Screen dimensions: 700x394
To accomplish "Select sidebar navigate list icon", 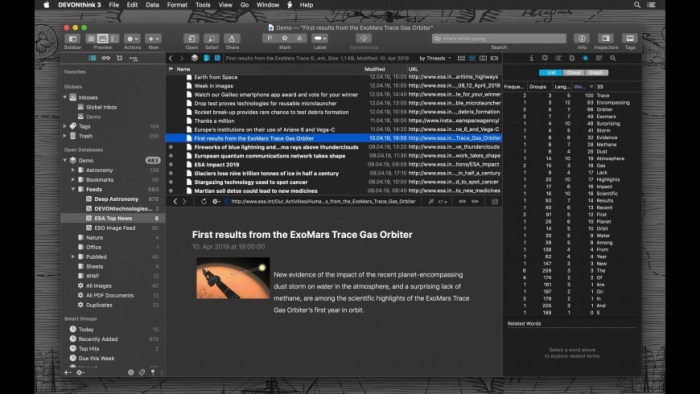I will click(x=92, y=58).
